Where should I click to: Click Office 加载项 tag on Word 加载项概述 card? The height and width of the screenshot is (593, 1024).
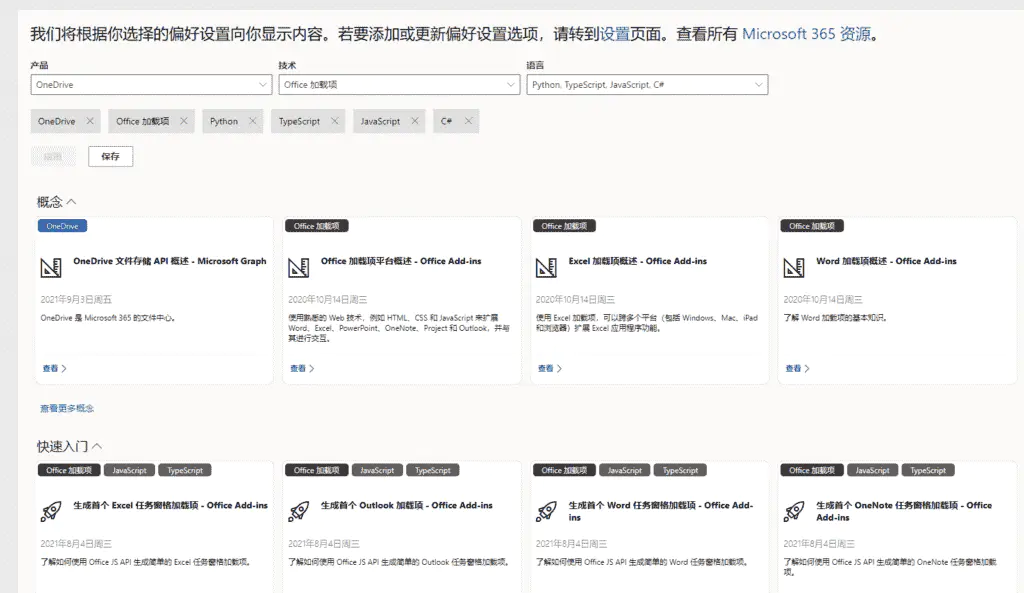pos(812,226)
